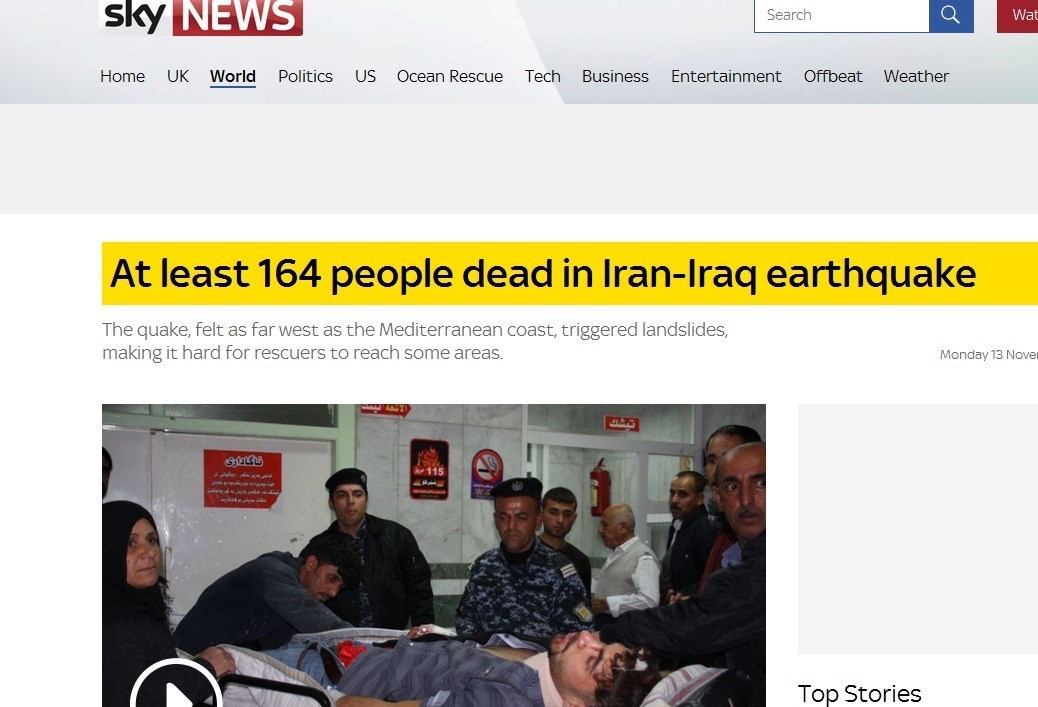Select the World navigation tab
This screenshot has width=1038, height=707.
232,76
